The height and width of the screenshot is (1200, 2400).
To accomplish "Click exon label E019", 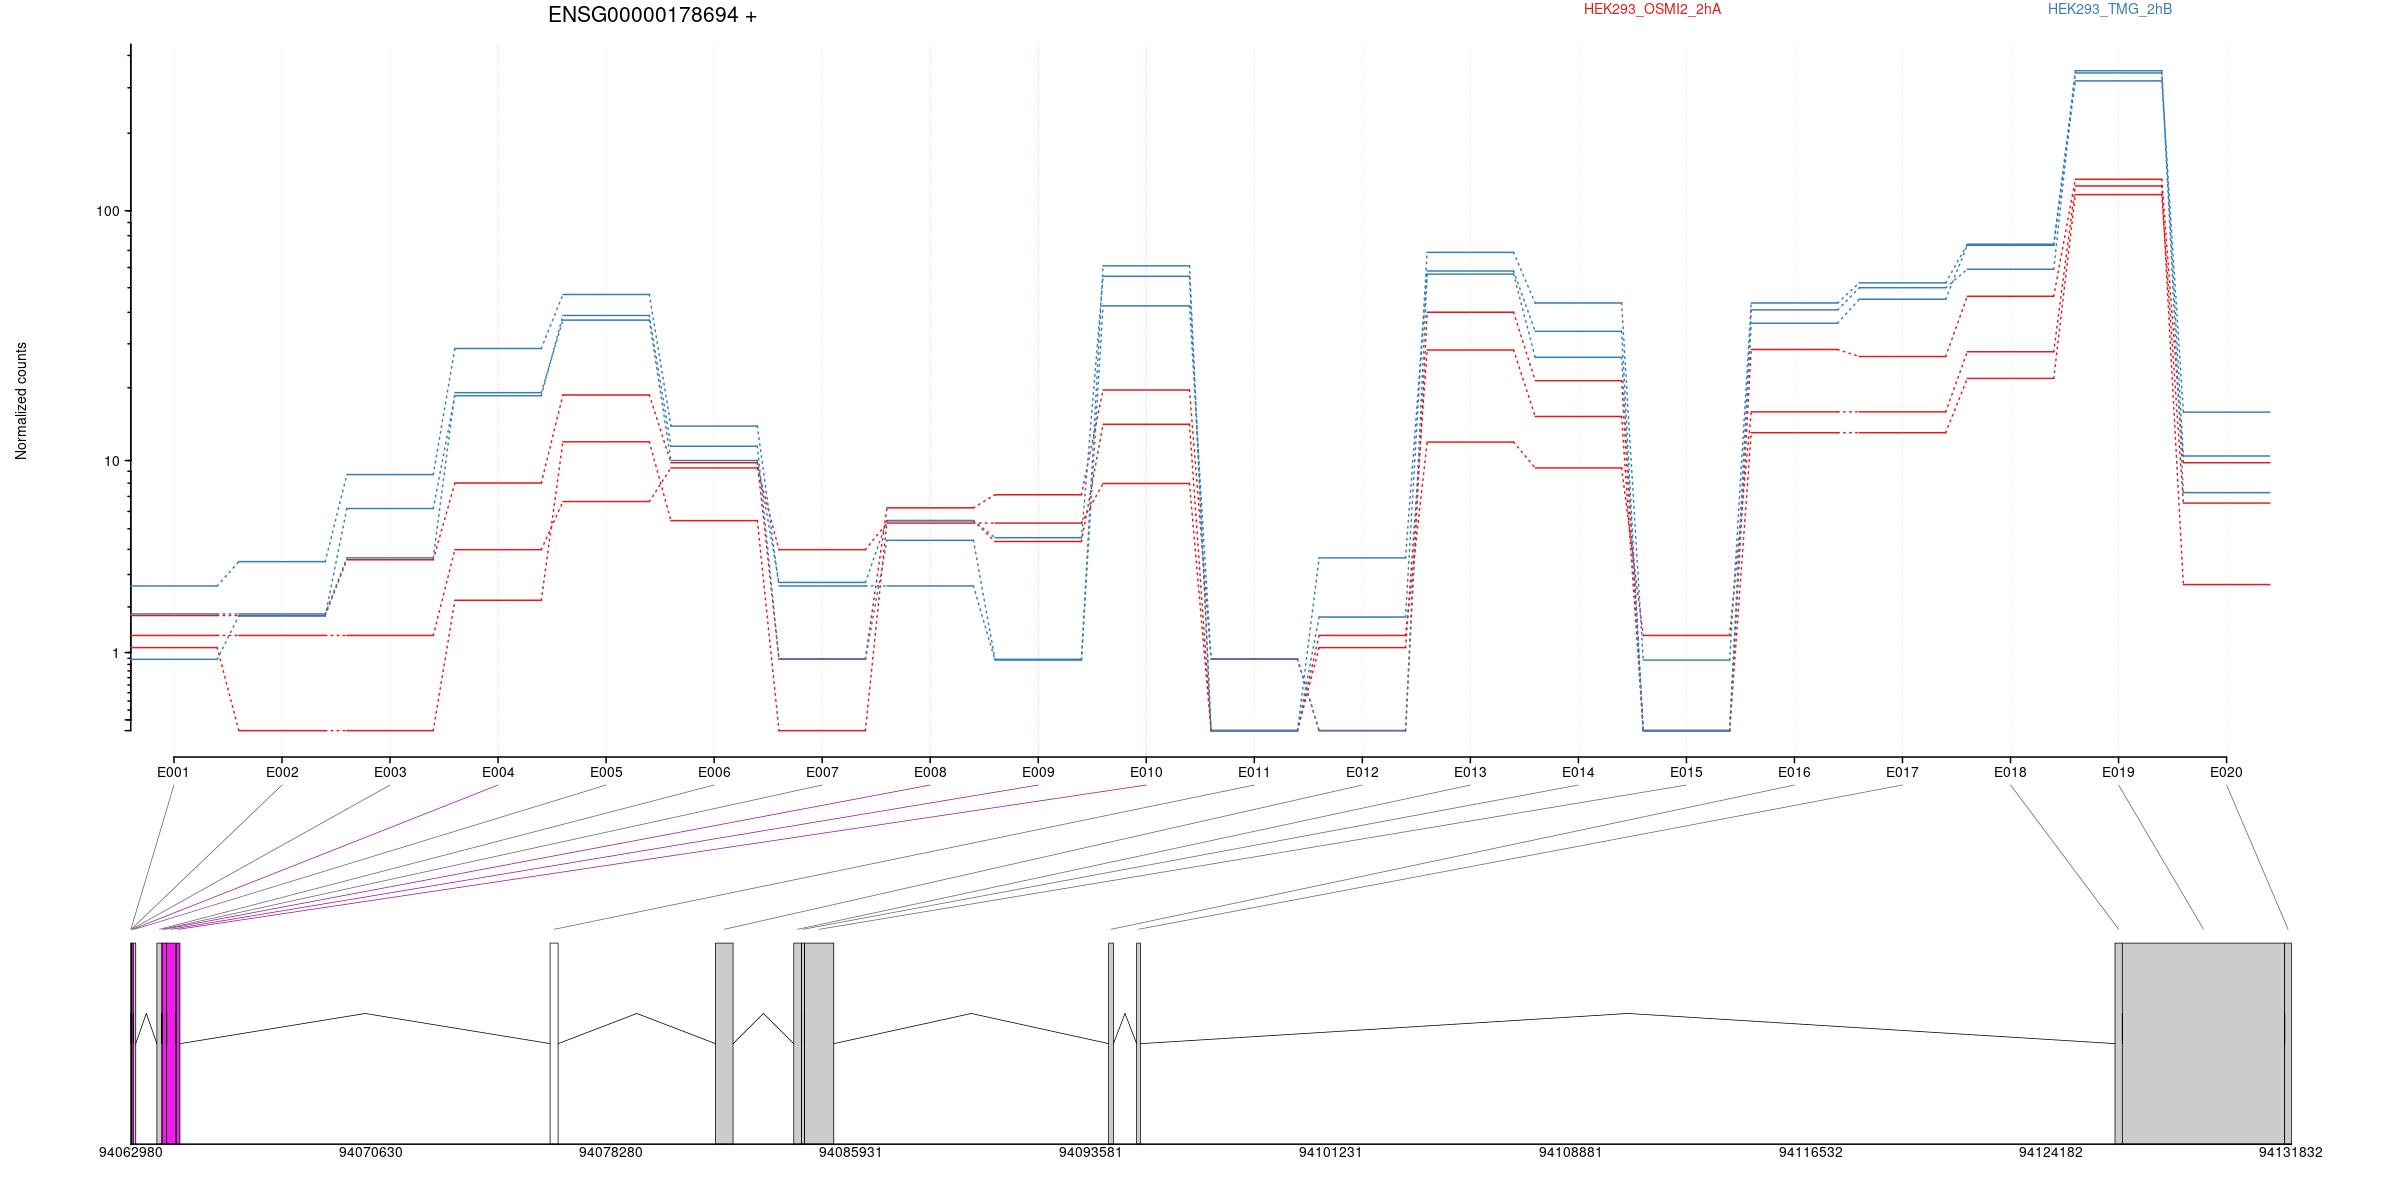I will tap(2118, 772).
